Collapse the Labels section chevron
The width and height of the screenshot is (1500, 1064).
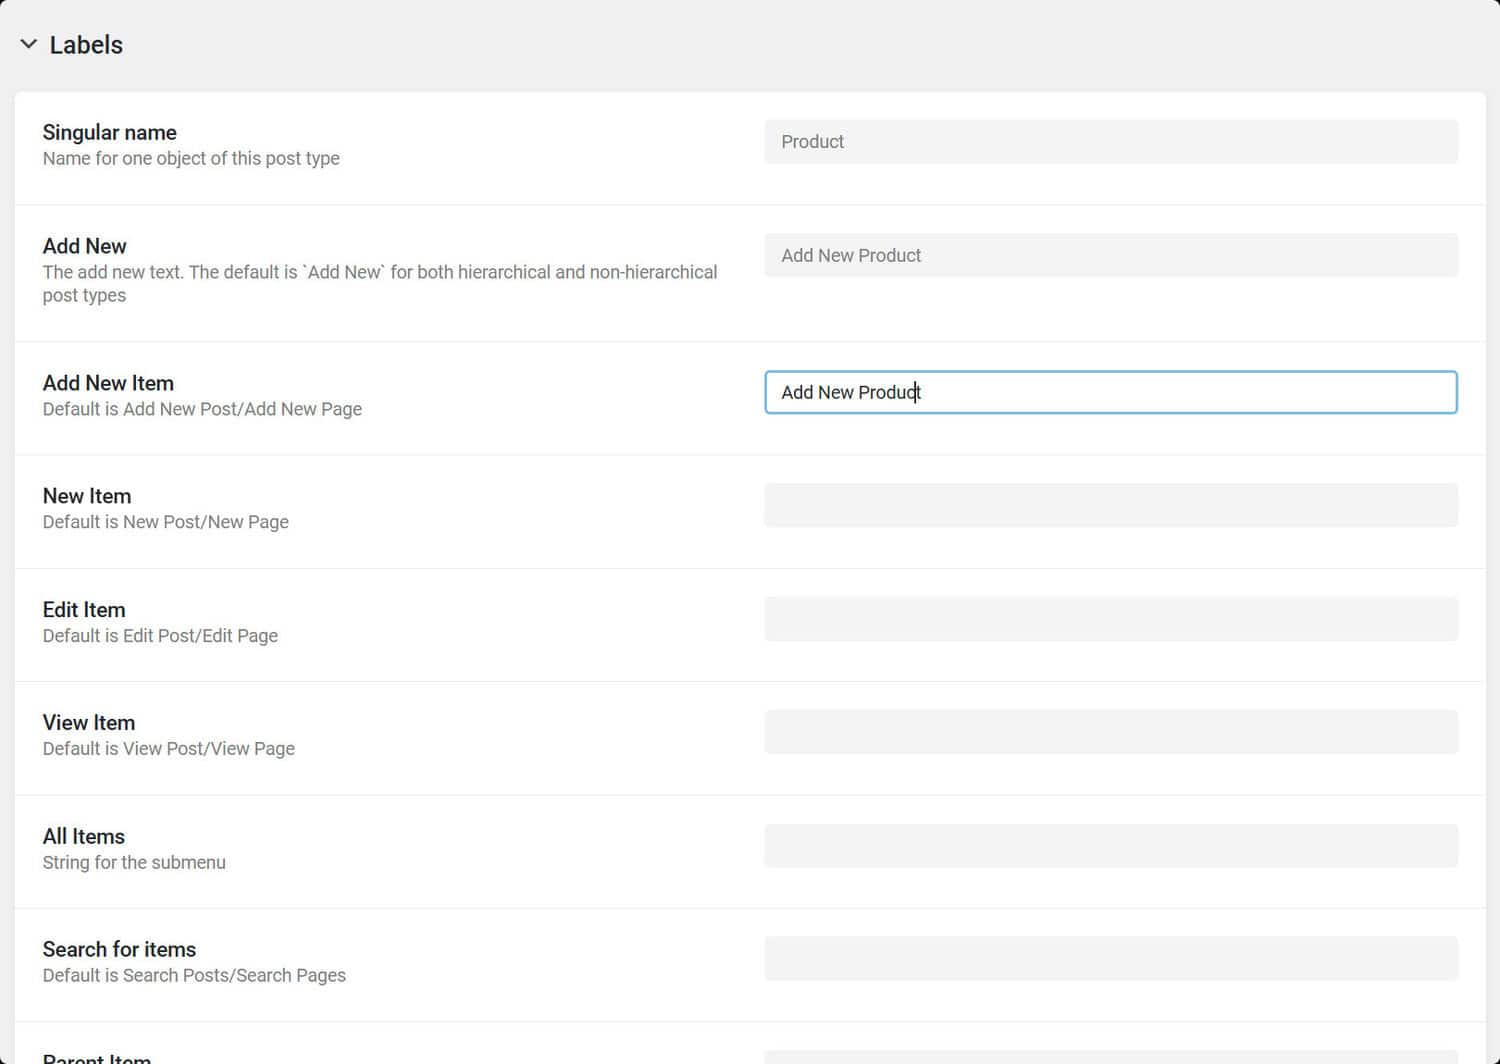tap(29, 44)
